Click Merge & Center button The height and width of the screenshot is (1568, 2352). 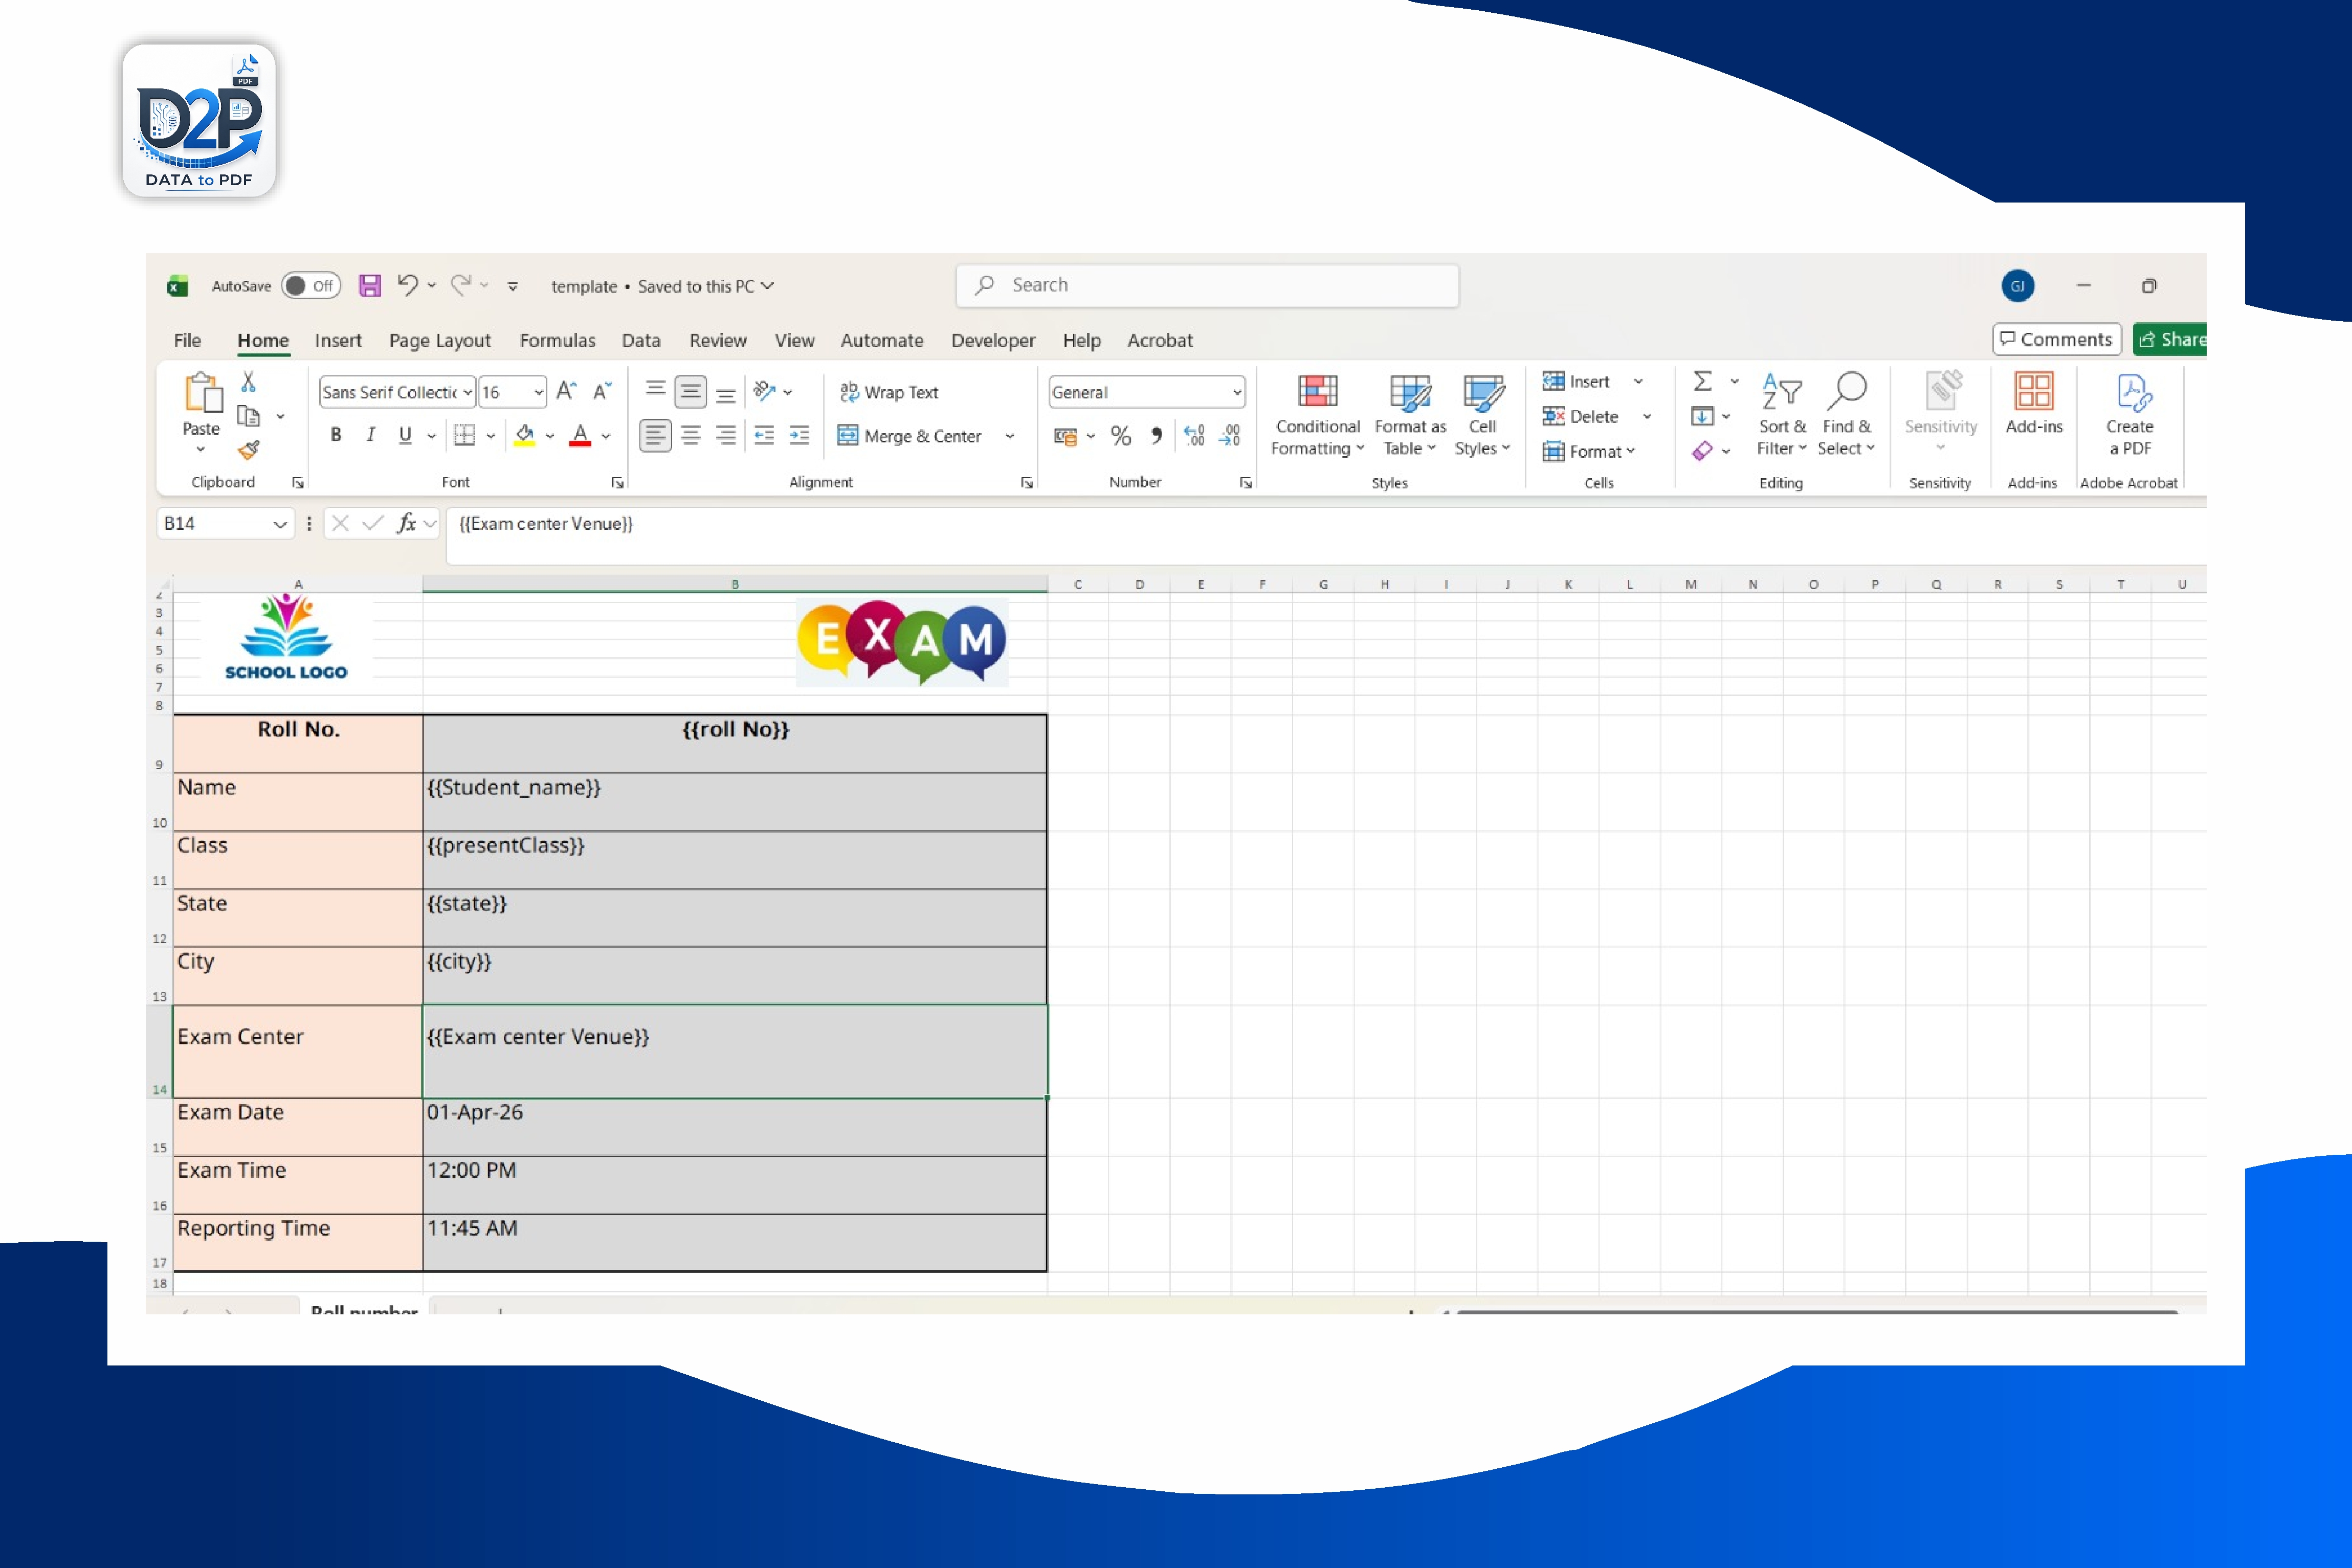tap(911, 436)
